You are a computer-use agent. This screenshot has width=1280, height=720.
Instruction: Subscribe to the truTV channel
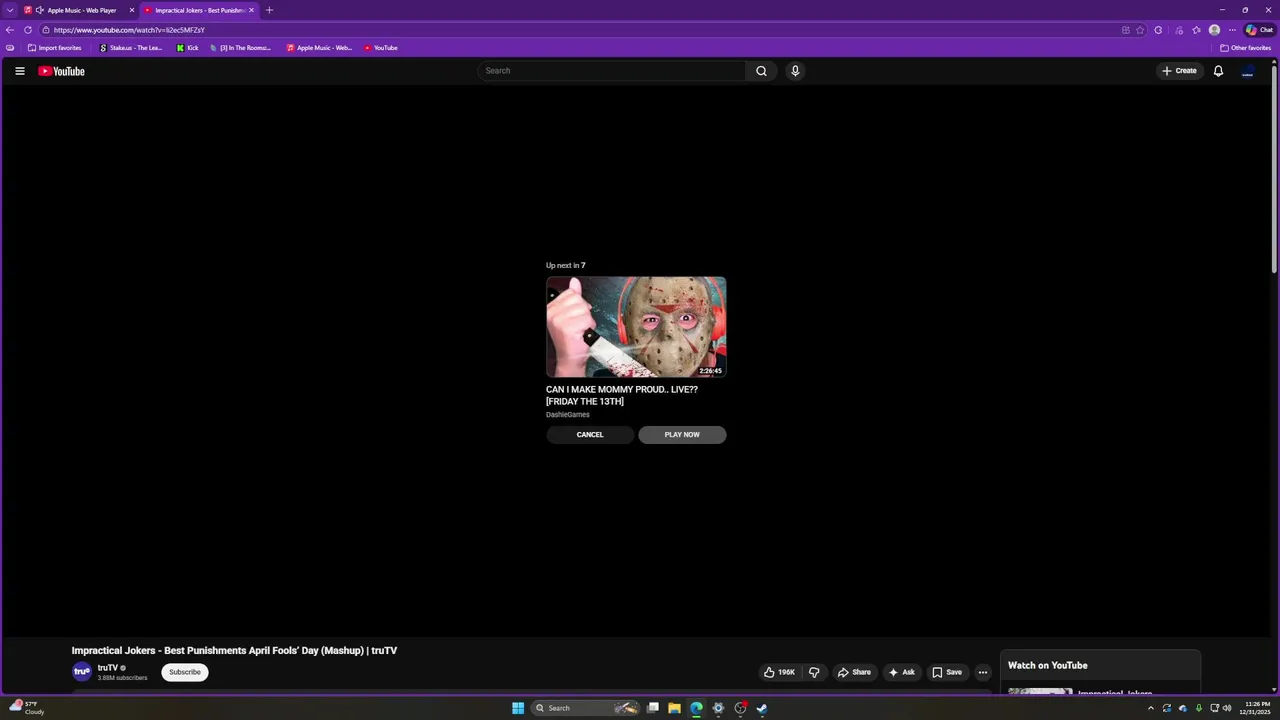coord(185,672)
